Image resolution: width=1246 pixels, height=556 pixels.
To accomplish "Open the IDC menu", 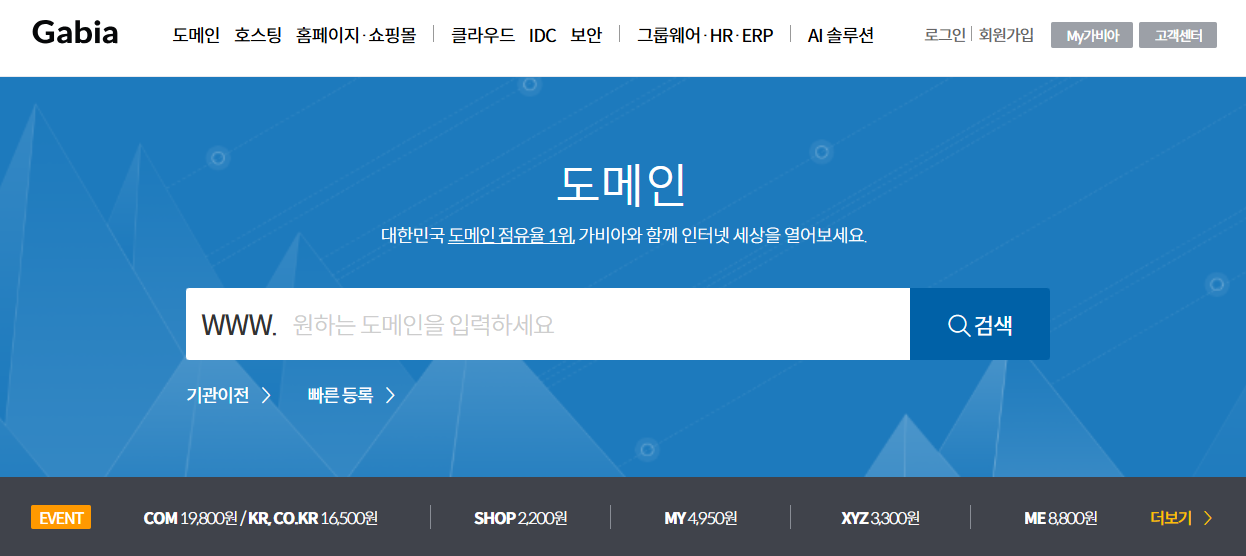I will [x=543, y=35].
